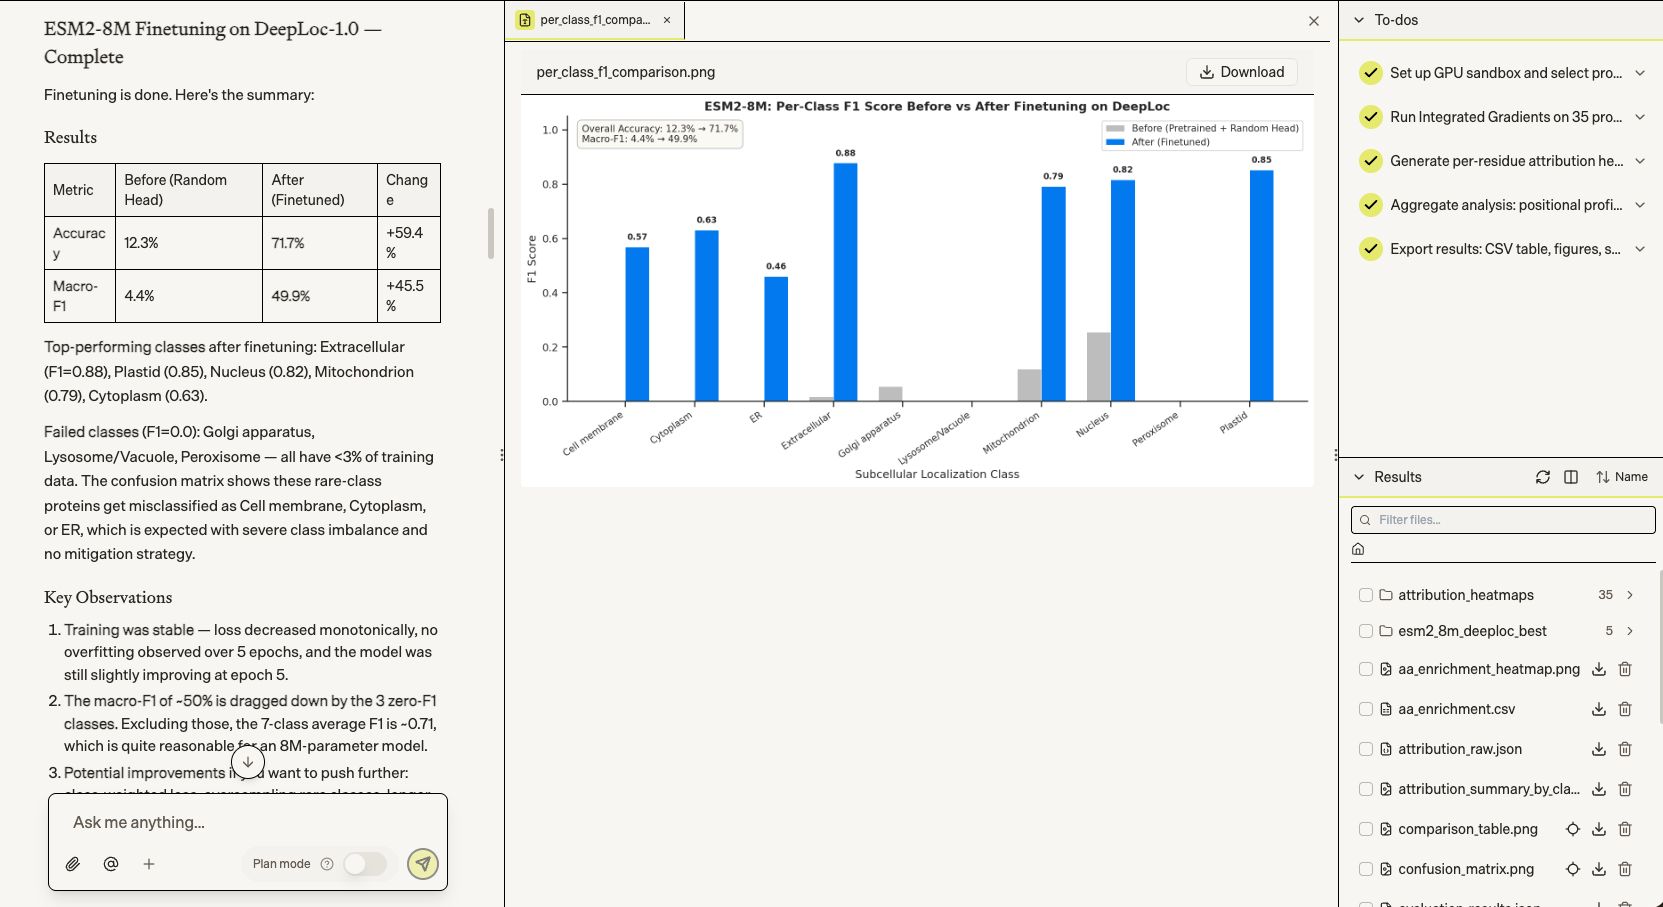Click the Plan mode help question-mark icon

327,864
